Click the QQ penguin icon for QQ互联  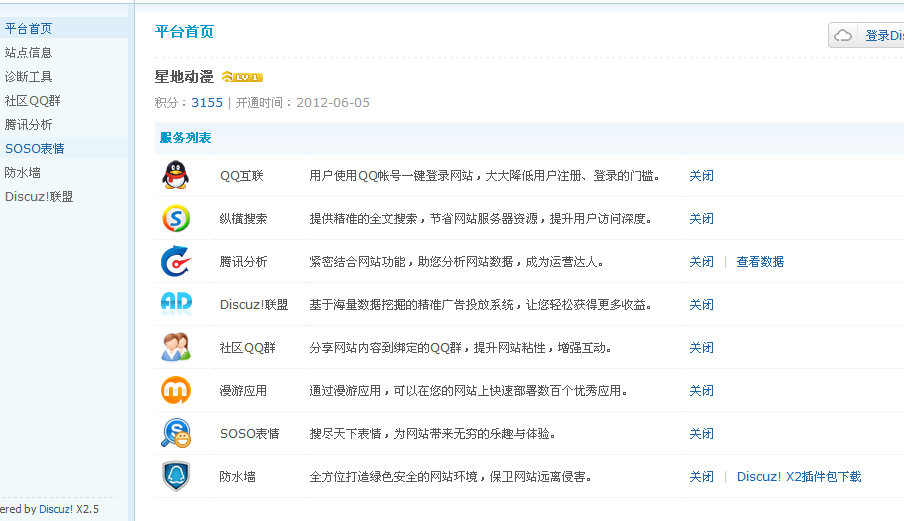click(x=176, y=175)
